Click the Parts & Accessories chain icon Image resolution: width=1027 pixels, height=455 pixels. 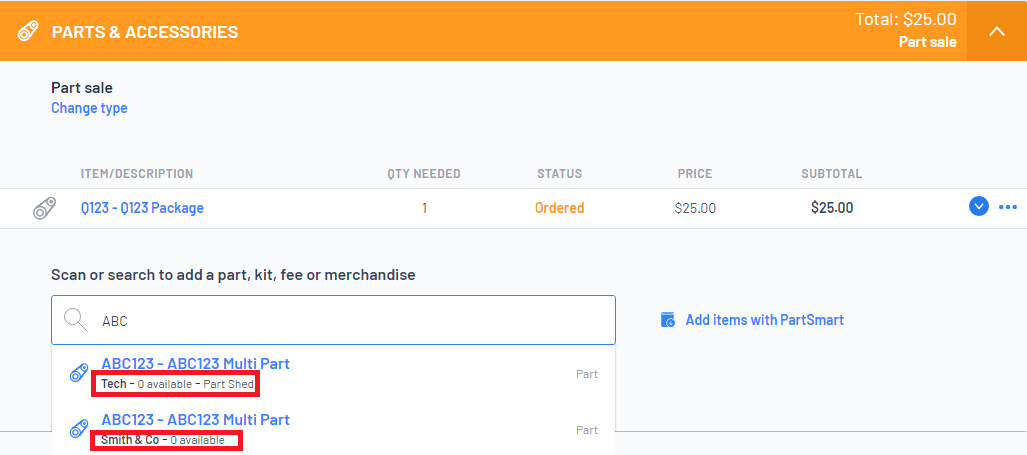pos(28,31)
